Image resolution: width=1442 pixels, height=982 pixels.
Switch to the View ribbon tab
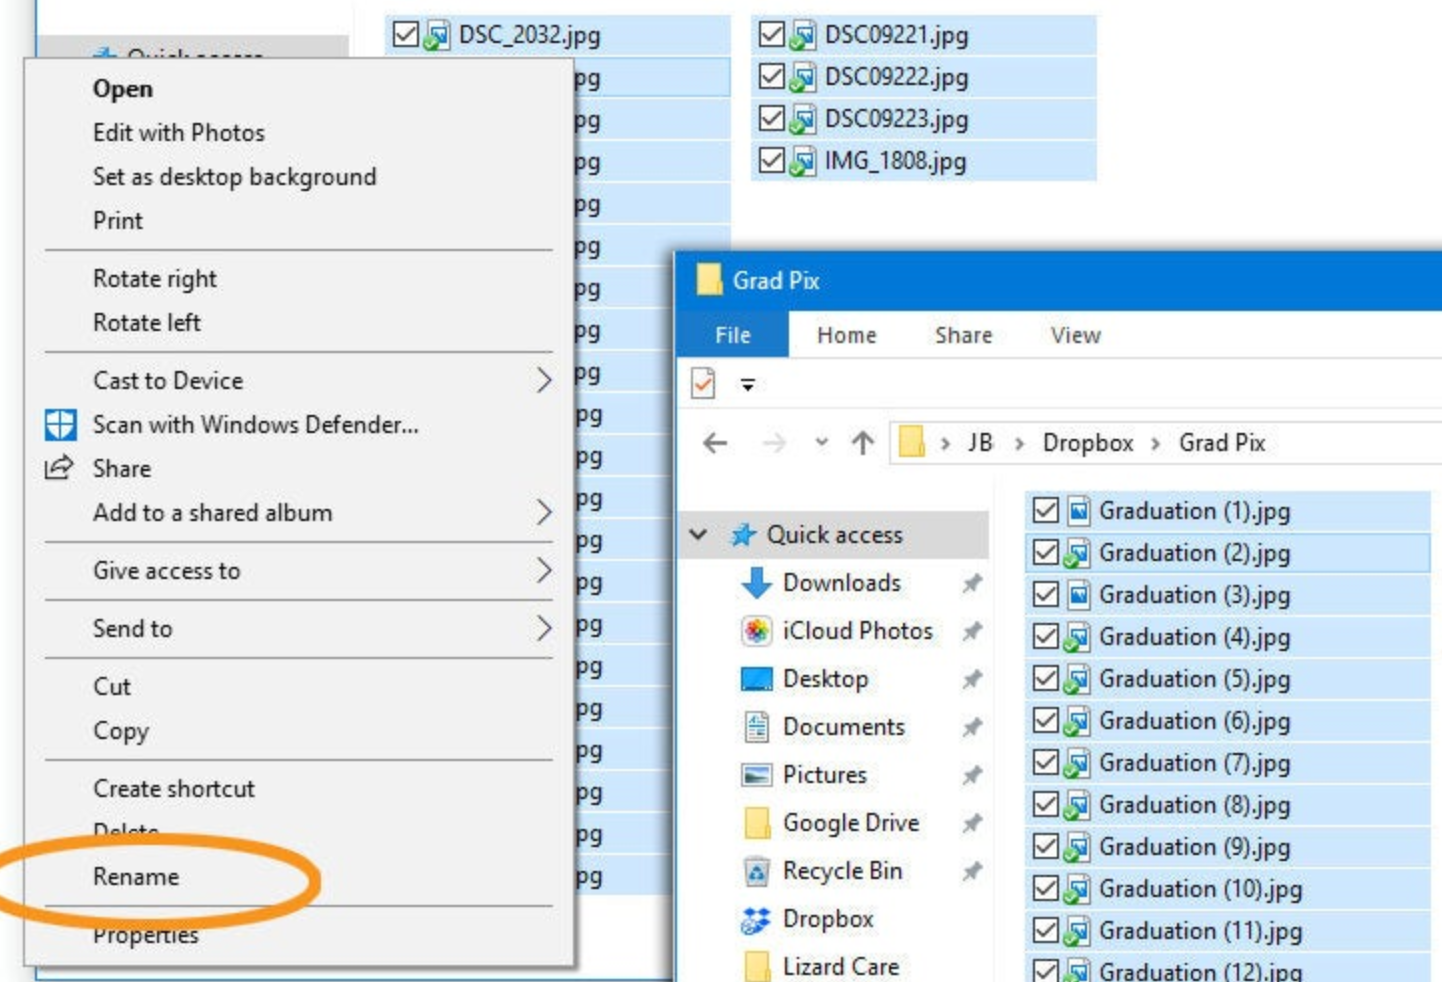click(1075, 336)
